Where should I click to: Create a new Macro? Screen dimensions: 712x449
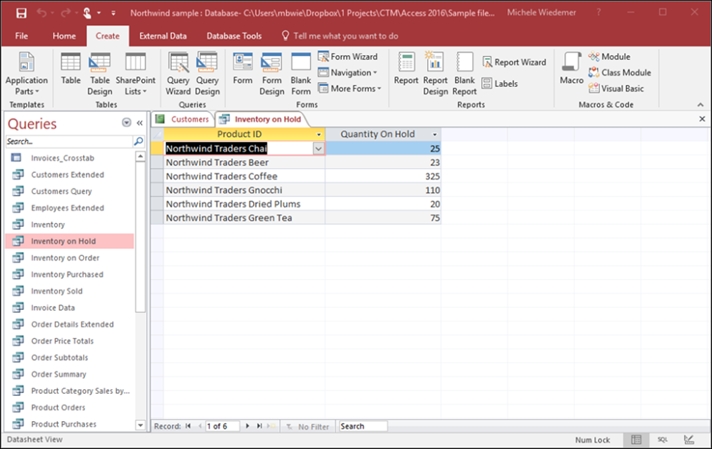tap(571, 69)
